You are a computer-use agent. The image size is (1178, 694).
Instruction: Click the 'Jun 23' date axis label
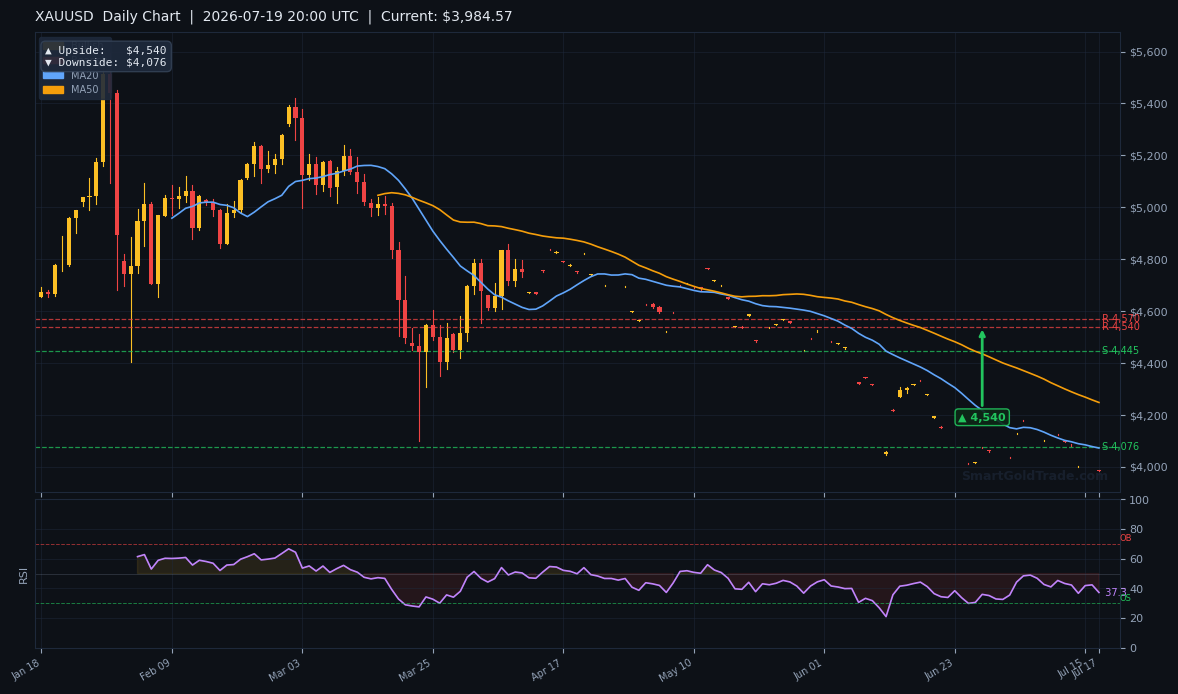(x=939, y=668)
